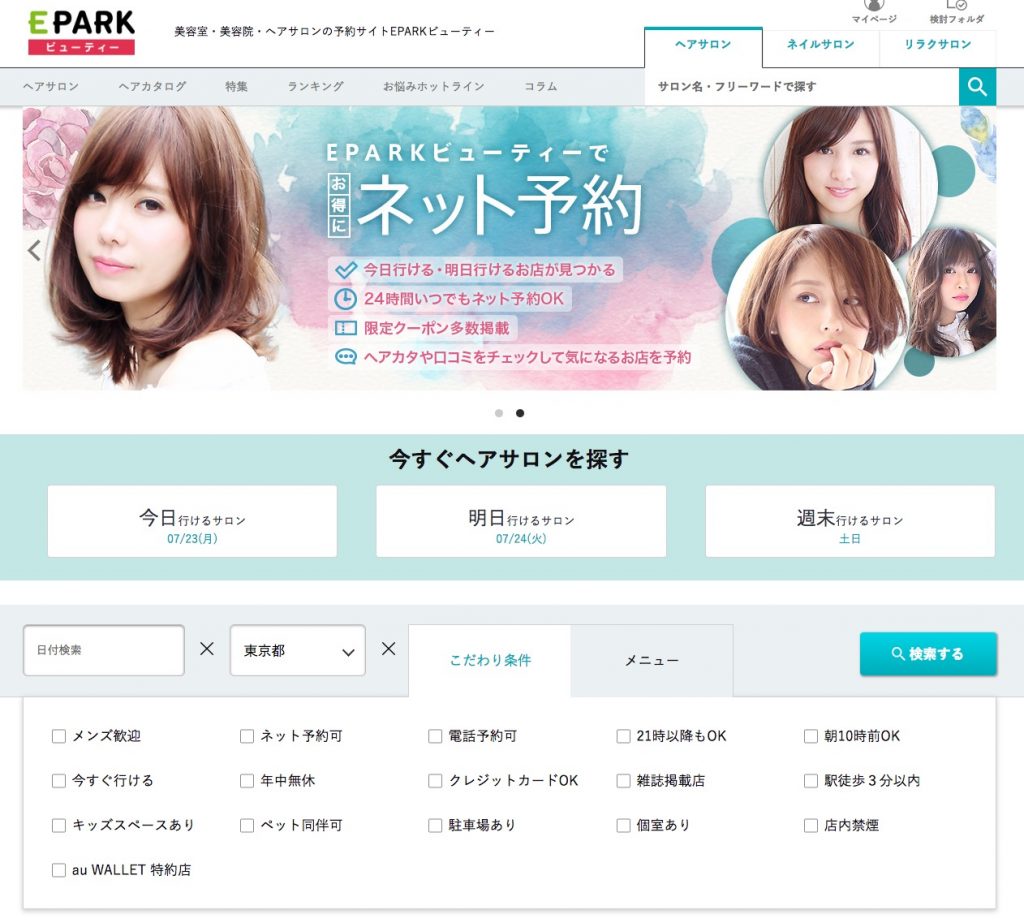The height and width of the screenshot is (923, 1024).
Task: Click the site tagline 美容室・美容院 text
Action: coord(334,31)
